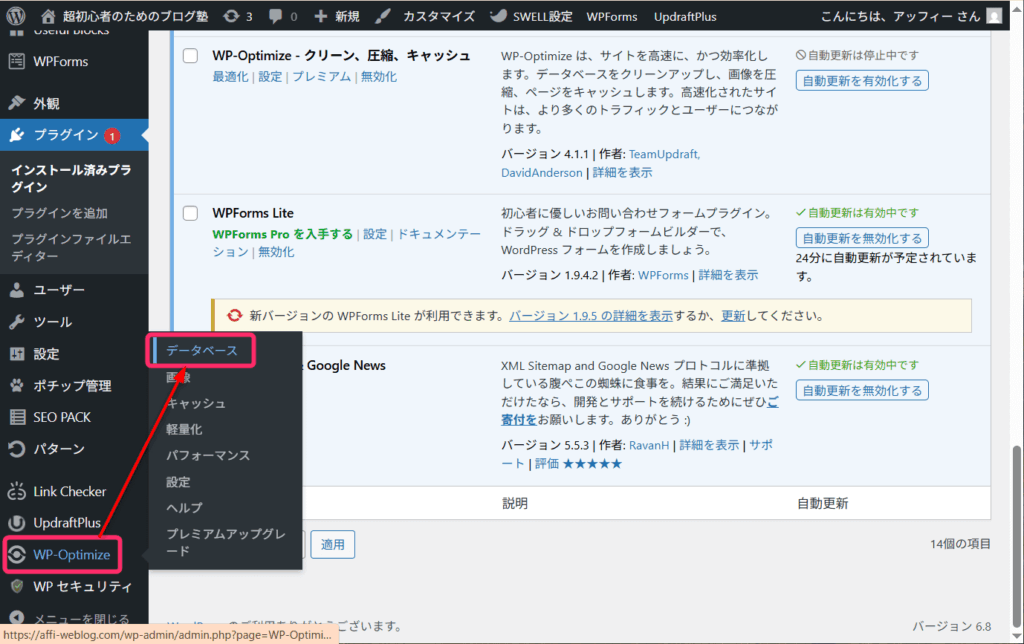Image resolution: width=1024 pixels, height=644 pixels.
Task: Click 設定 link under WP-Optimize
Action: point(270,76)
